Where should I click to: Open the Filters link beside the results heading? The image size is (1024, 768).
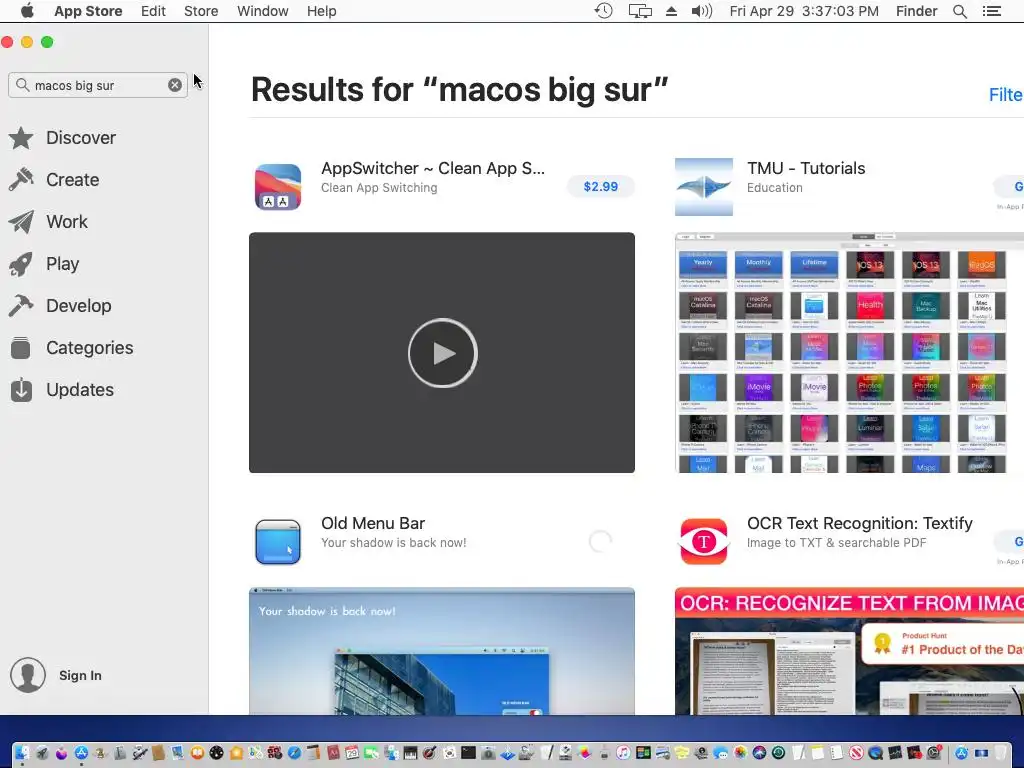[x=1006, y=95]
